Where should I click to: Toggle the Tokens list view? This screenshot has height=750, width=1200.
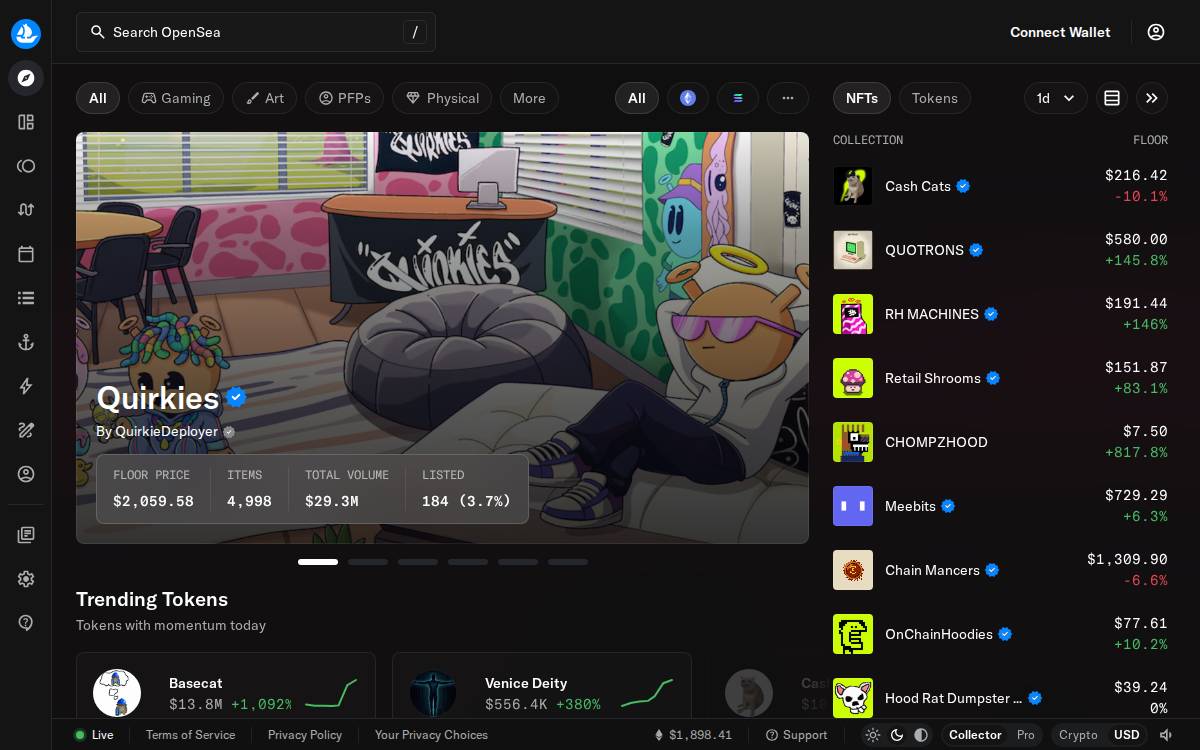tap(935, 98)
